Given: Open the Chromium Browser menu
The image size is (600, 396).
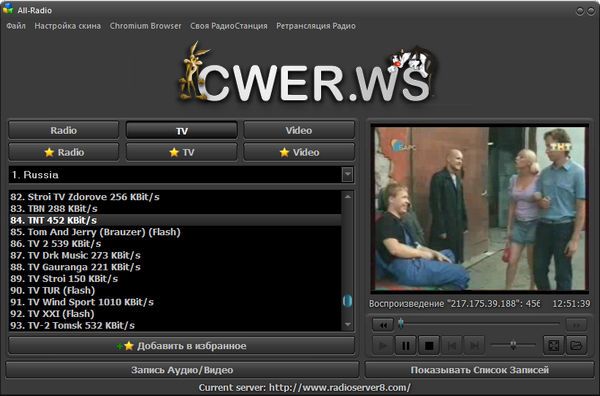Looking at the screenshot, I should [x=145, y=26].
